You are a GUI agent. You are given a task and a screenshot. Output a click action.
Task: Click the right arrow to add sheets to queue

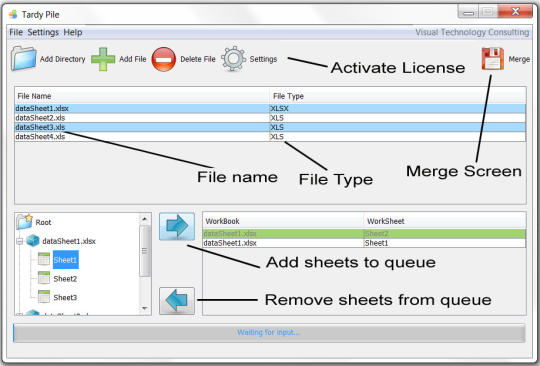point(177,226)
